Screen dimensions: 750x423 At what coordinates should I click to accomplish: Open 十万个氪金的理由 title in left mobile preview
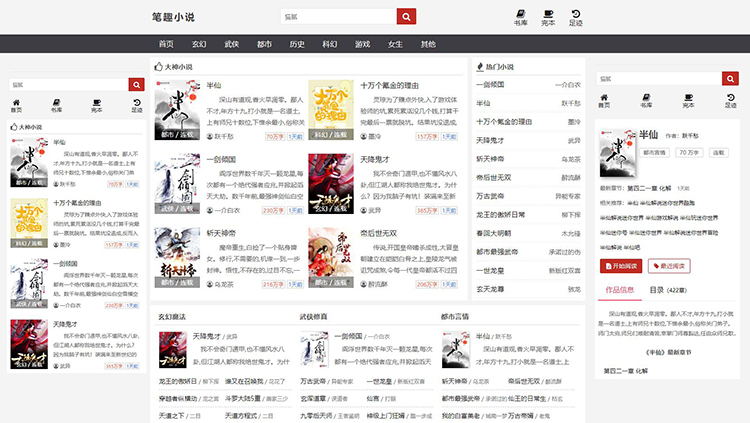[x=77, y=203]
